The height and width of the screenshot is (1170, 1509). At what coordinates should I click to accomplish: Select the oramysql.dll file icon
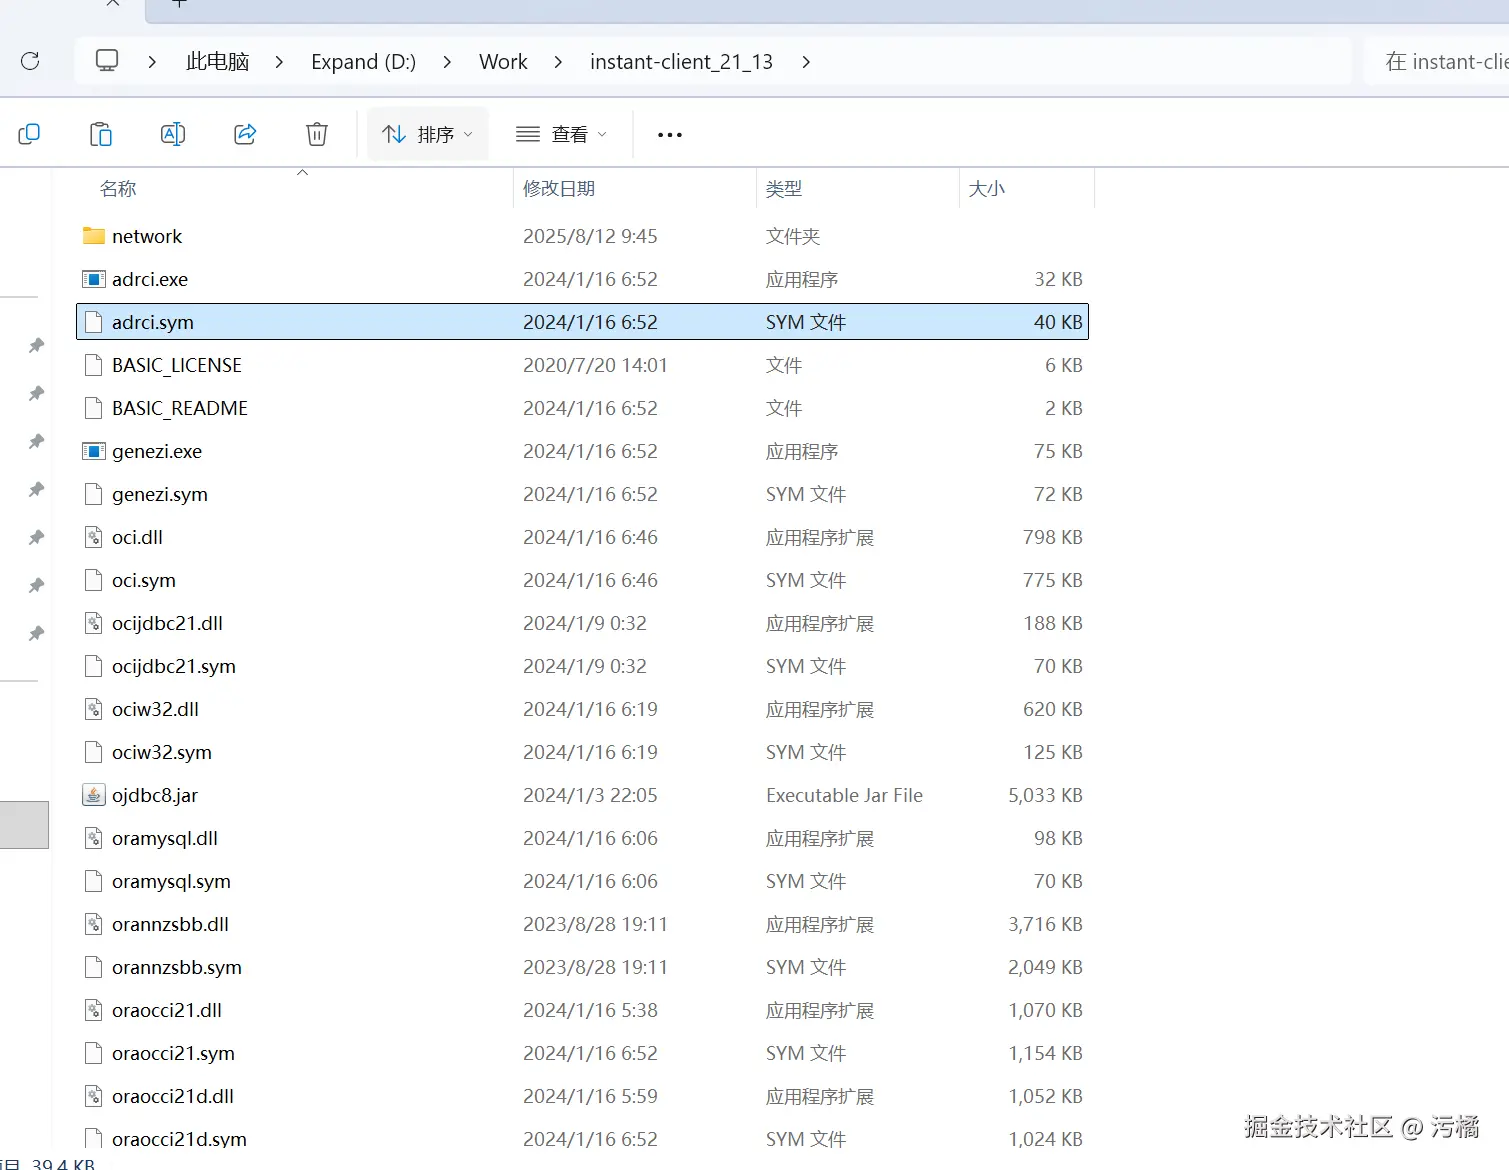[94, 838]
